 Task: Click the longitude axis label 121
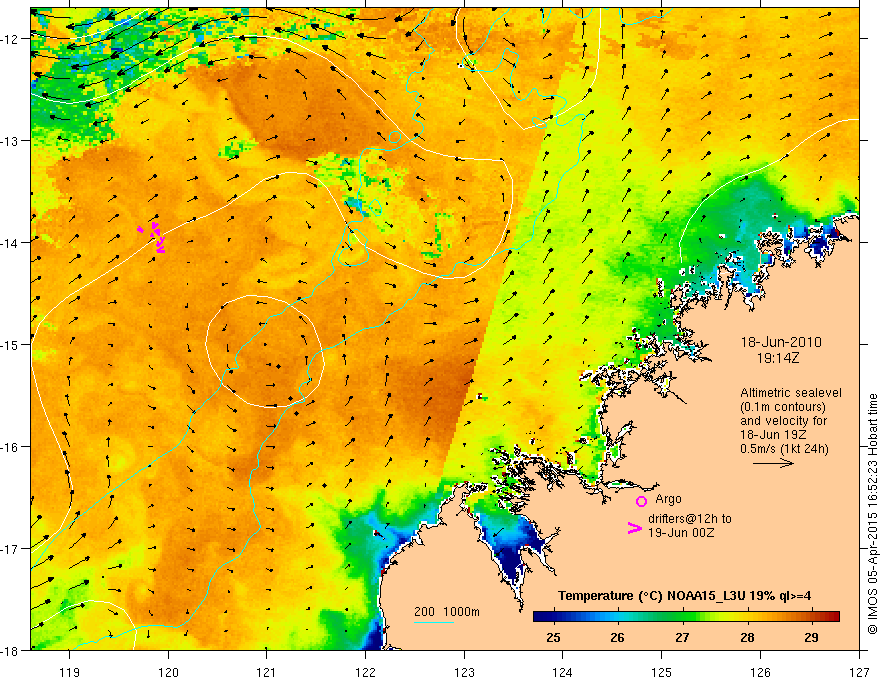[x=267, y=673]
